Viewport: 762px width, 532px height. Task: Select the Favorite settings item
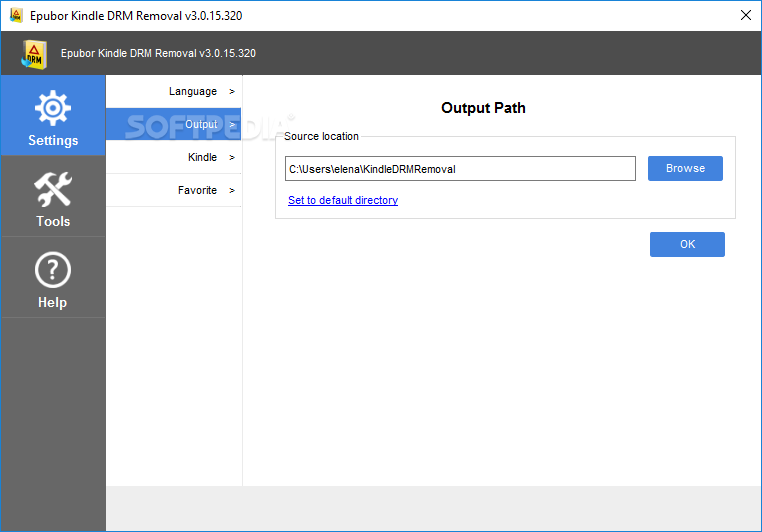coord(174,190)
